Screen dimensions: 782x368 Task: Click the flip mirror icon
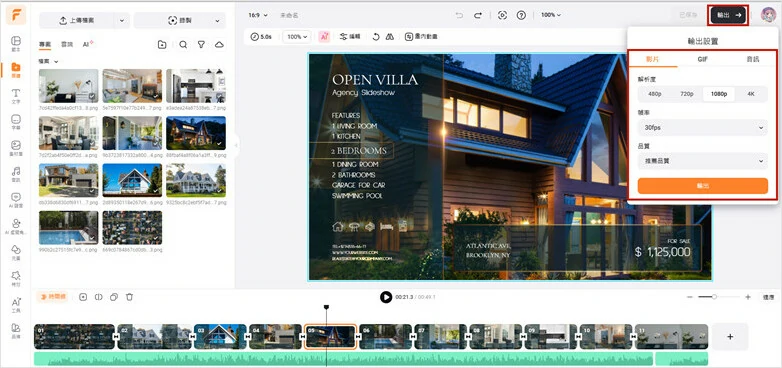tap(390, 36)
